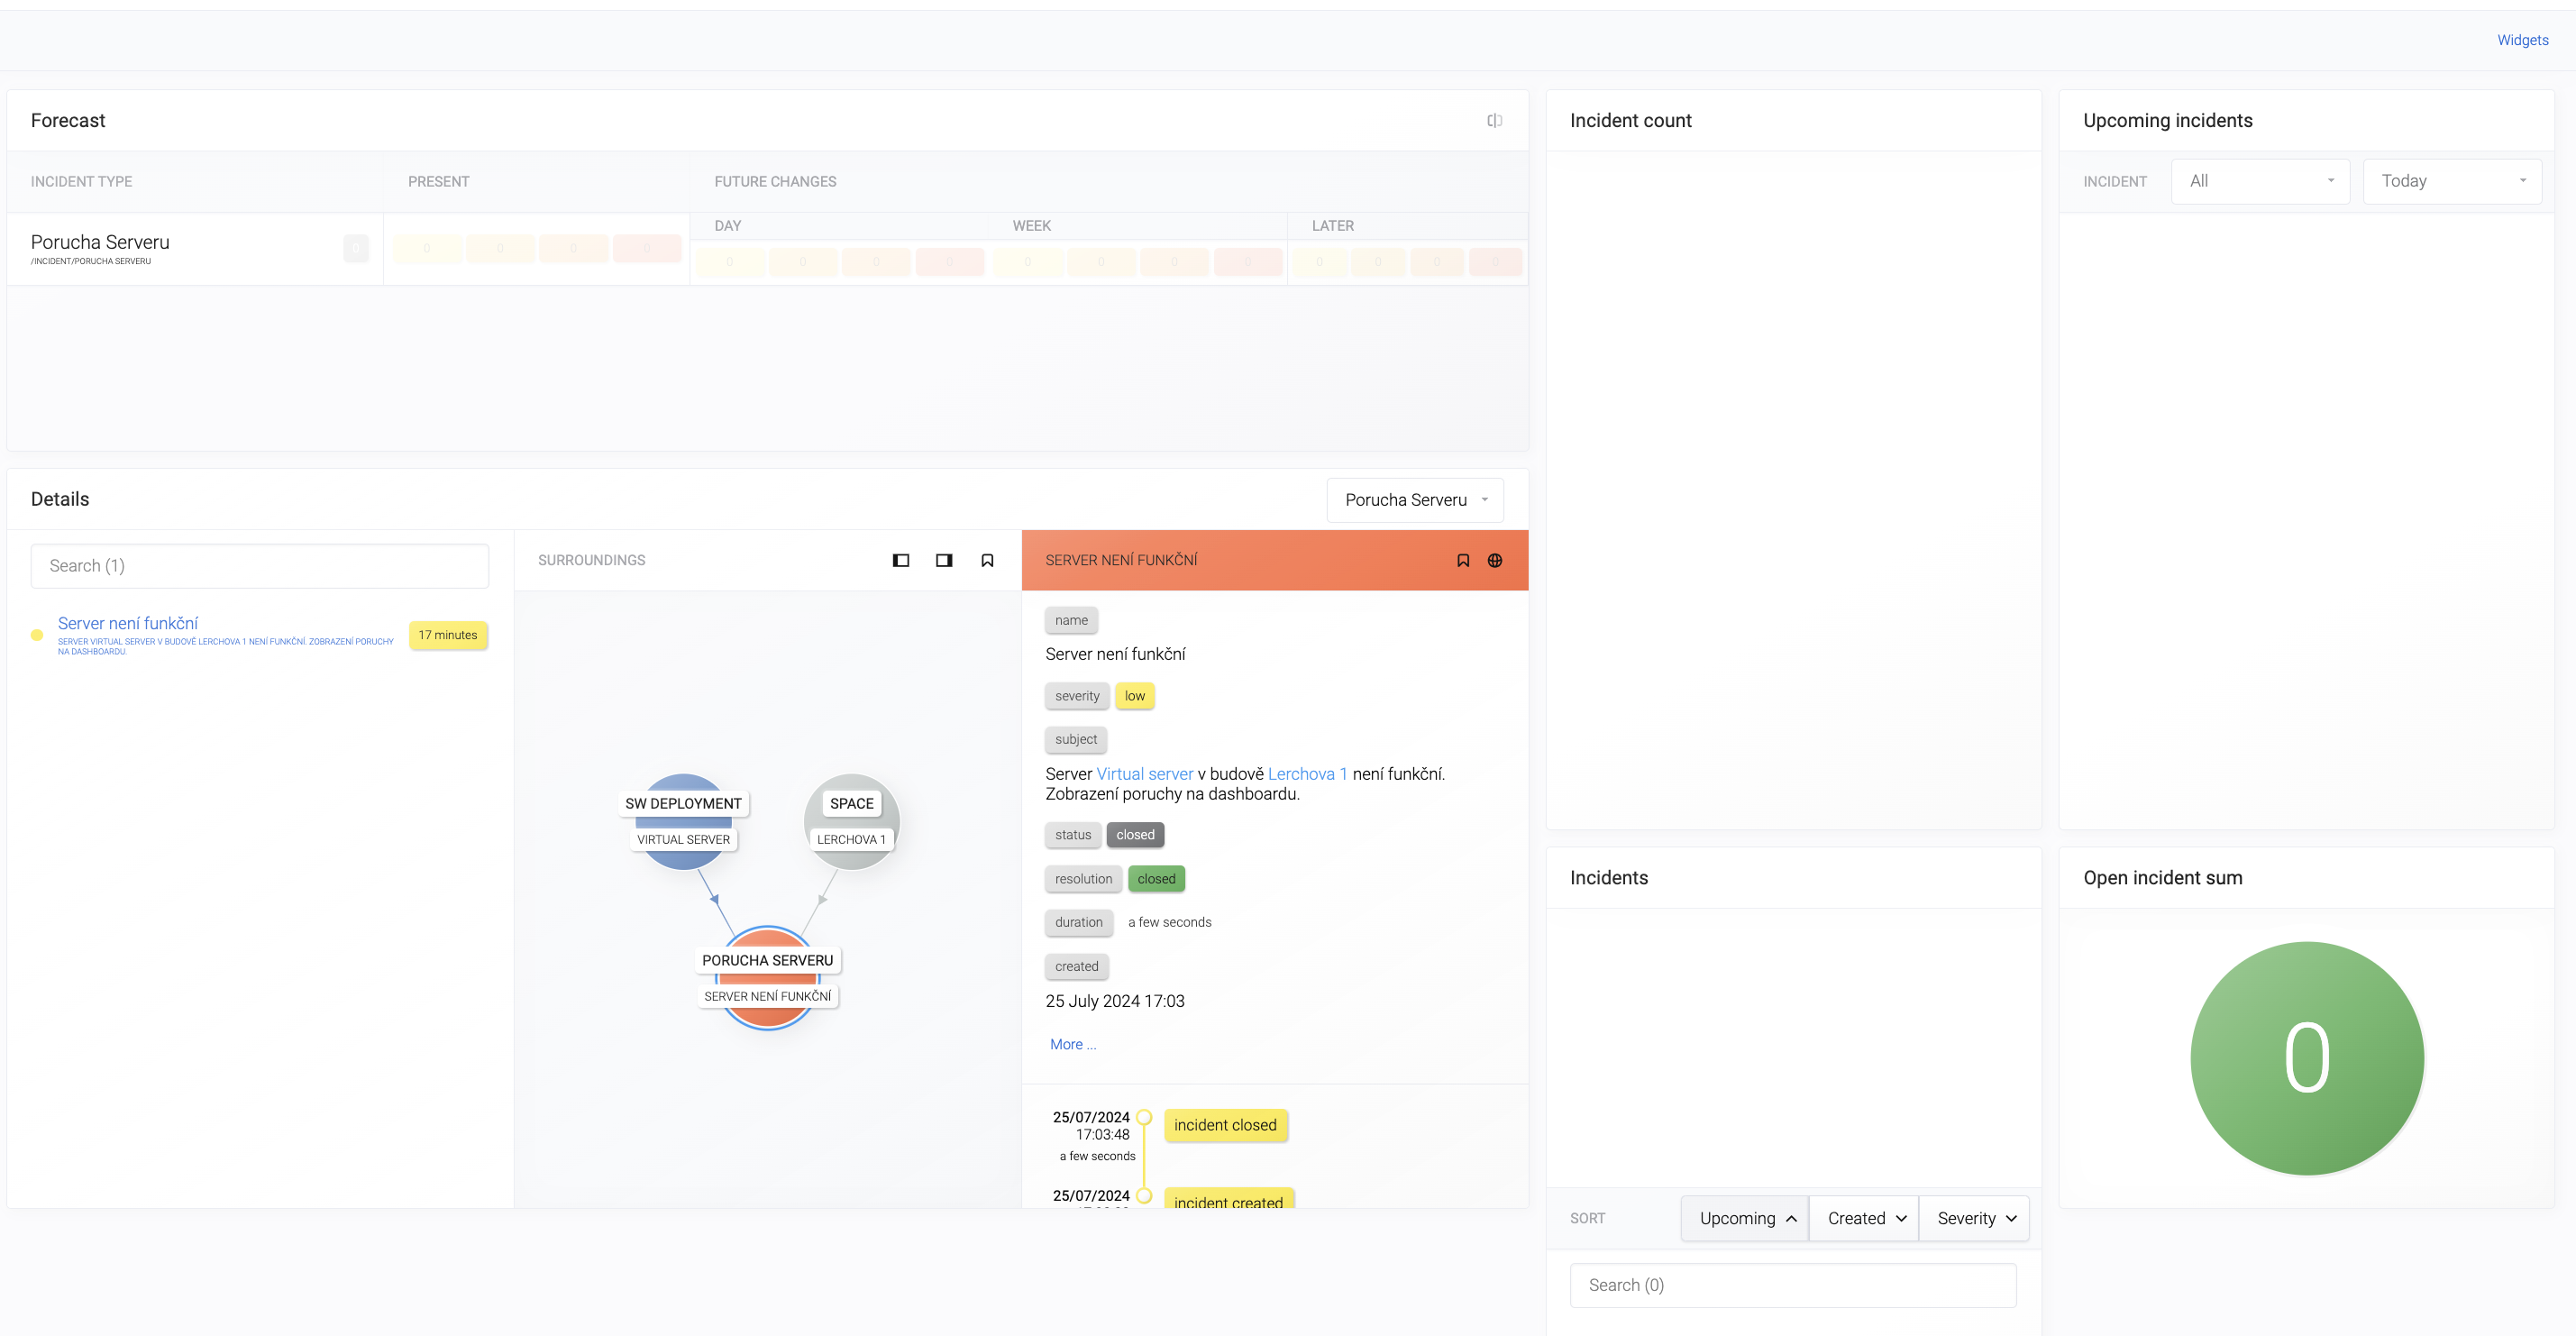The height and width of the screenshot is (1336, 2576).
Task: Click the Porucha Serveru incident graph node
Action: [767, 977]
